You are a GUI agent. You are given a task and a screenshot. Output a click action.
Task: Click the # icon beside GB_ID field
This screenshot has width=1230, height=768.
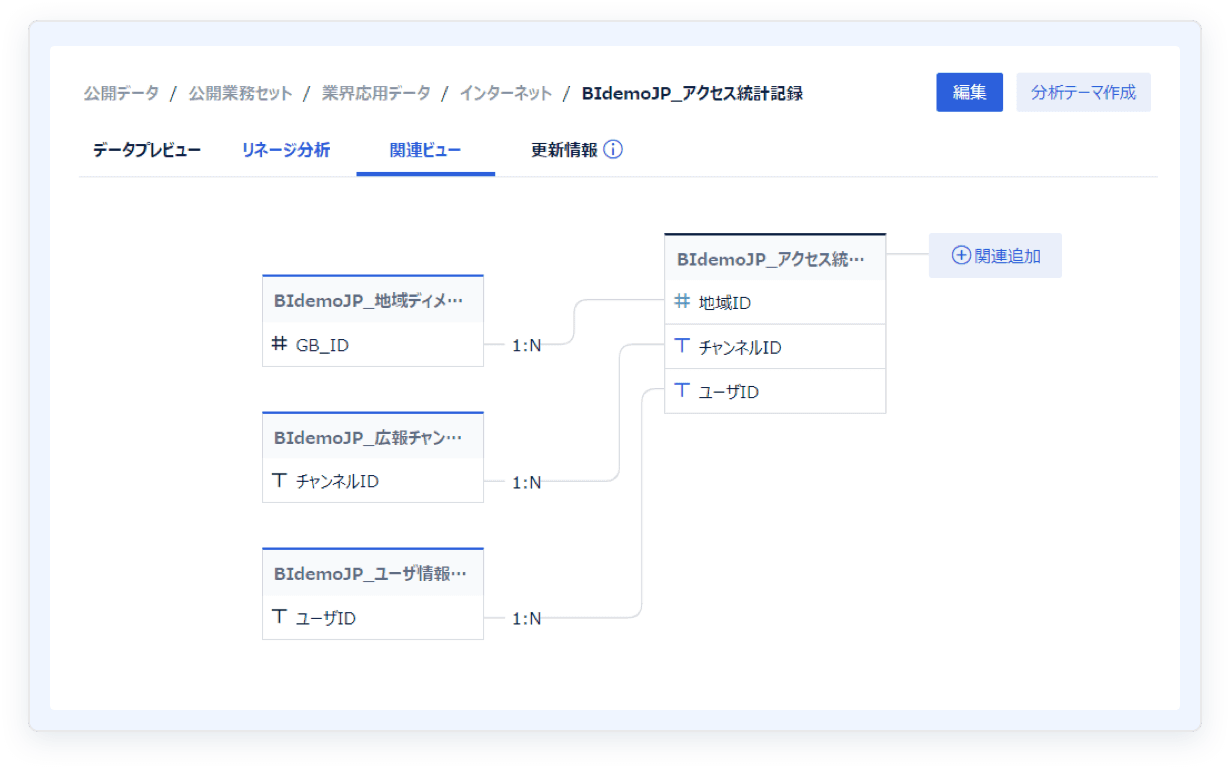tap(278, 346)
